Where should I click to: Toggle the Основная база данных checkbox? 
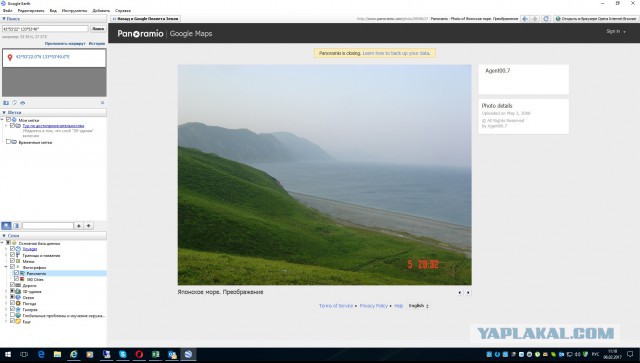[x=8, y=243]
